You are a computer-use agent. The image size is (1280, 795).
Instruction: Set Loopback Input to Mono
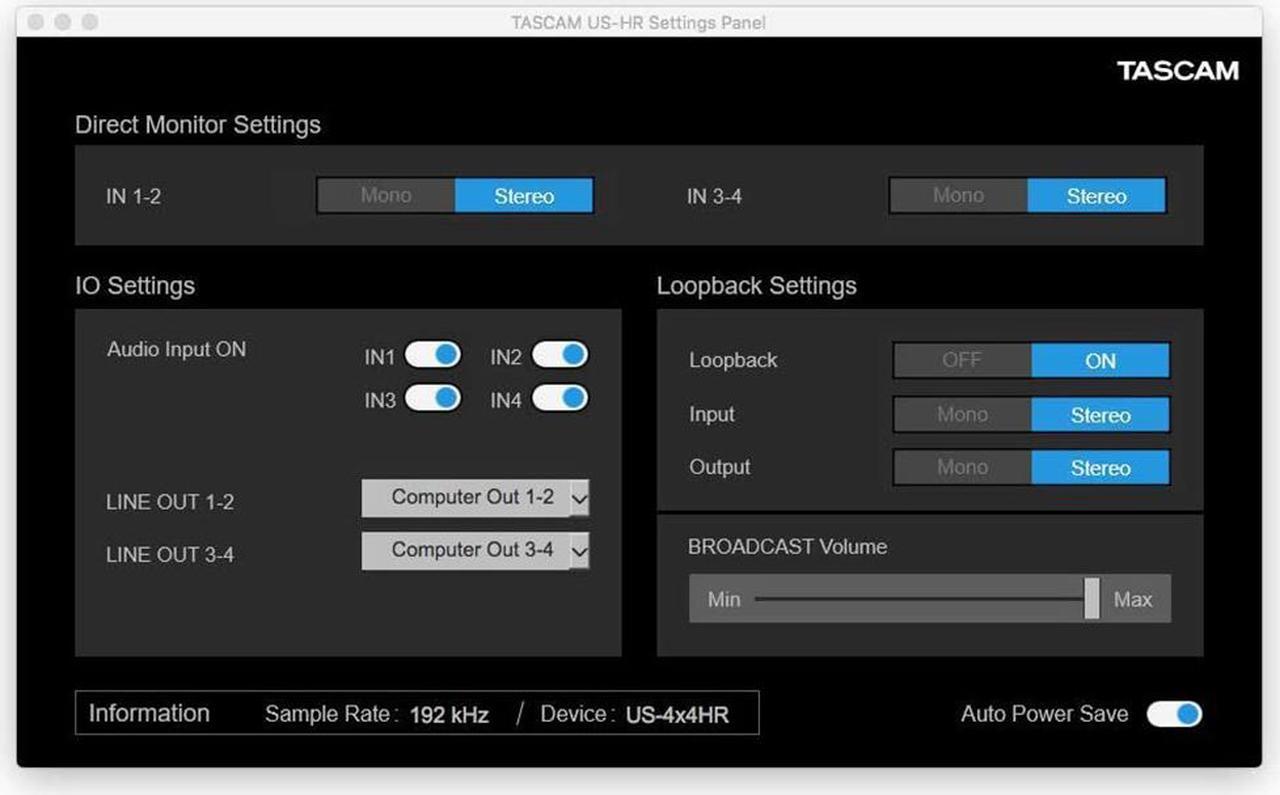click(x=962, y=415)
